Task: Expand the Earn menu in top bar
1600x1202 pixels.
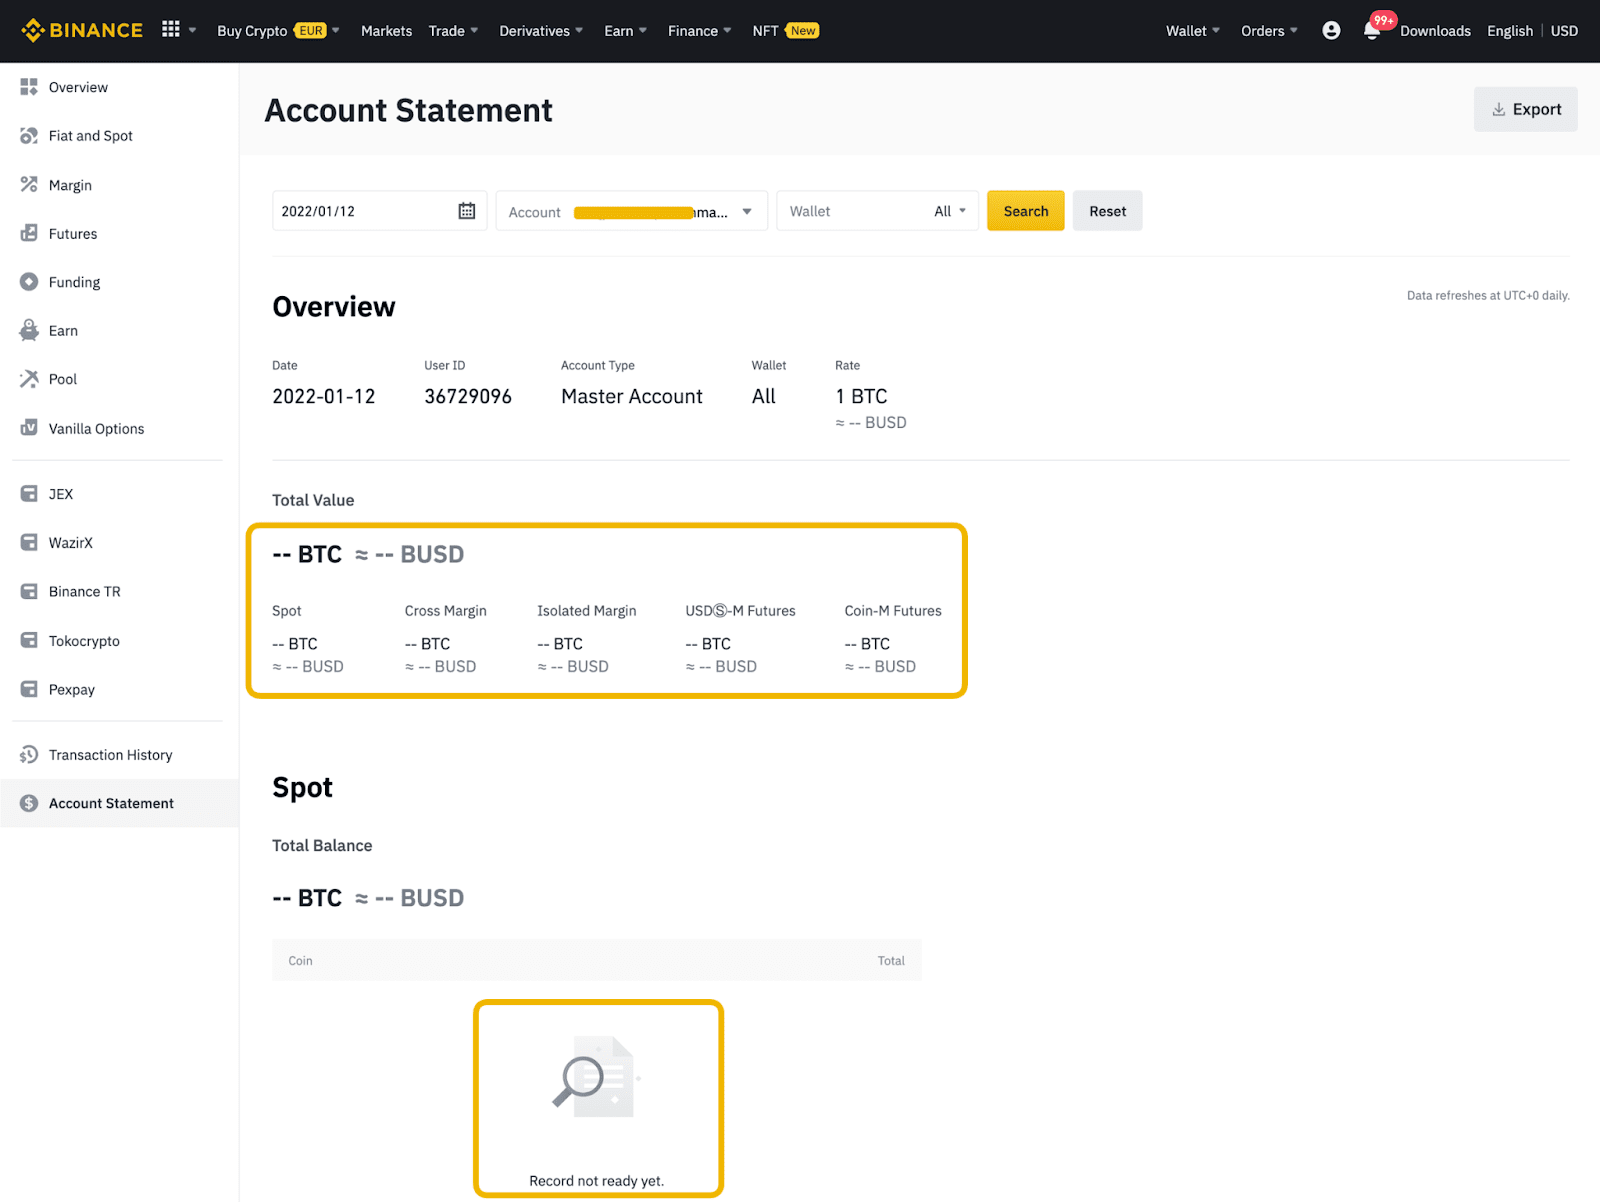Action: tap(625, 31)
